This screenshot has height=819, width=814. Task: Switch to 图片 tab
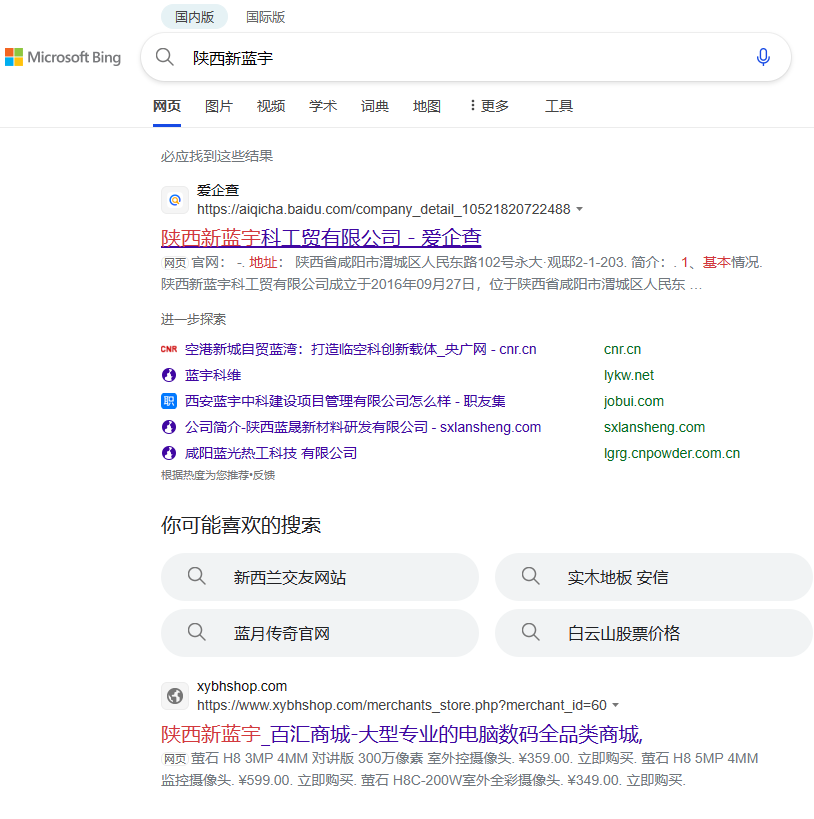point(218,106)
